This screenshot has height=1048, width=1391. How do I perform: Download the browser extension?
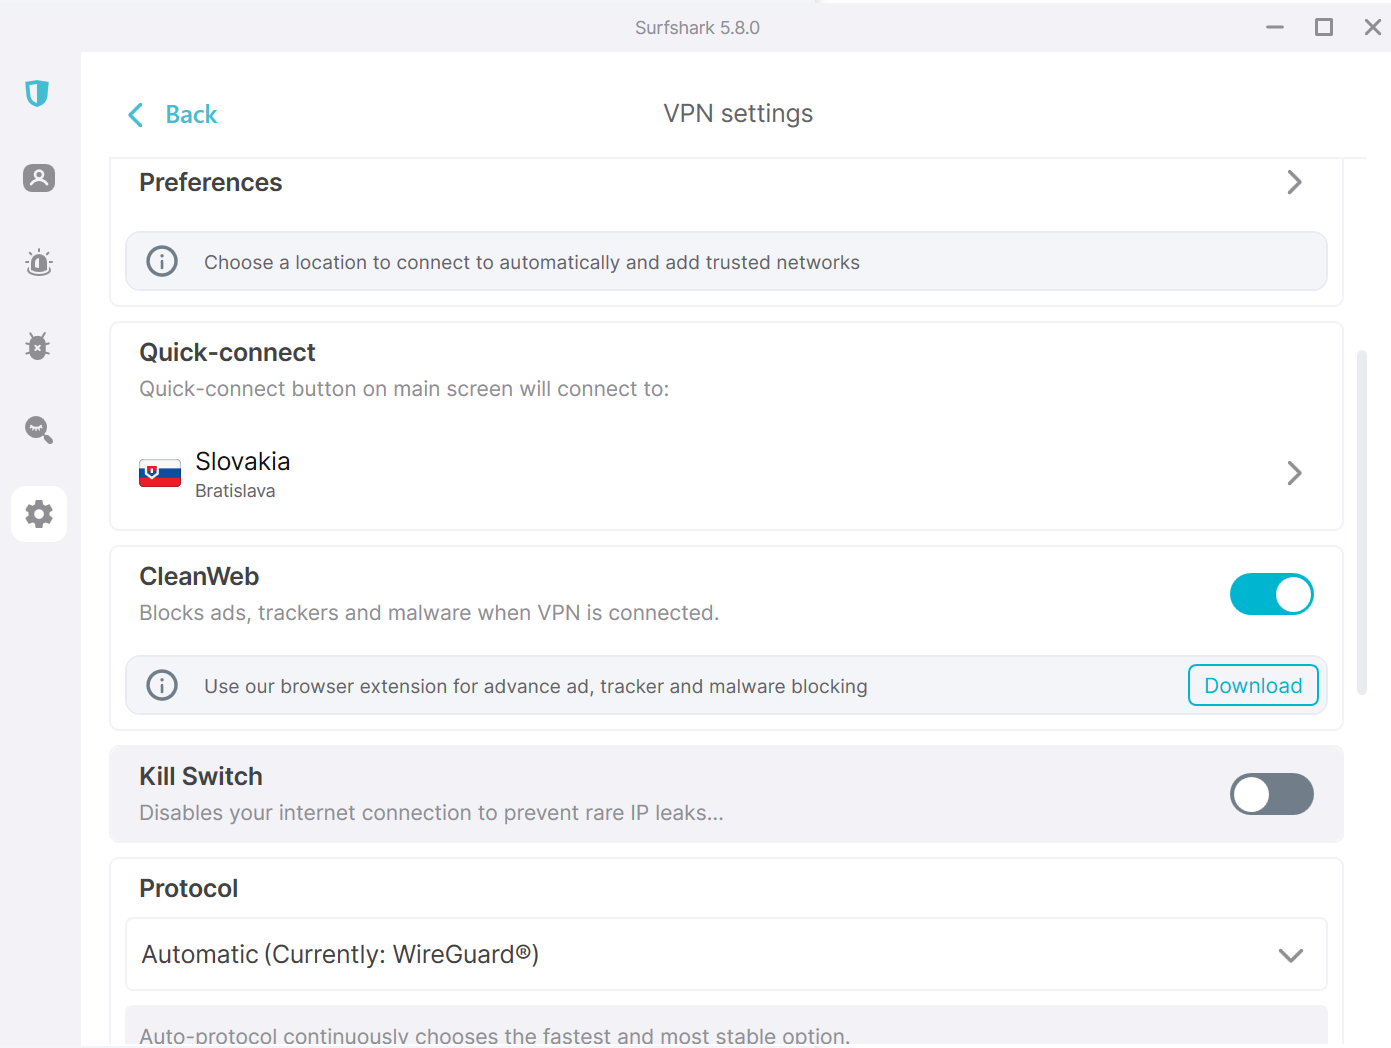click(x=1253, y=686)
